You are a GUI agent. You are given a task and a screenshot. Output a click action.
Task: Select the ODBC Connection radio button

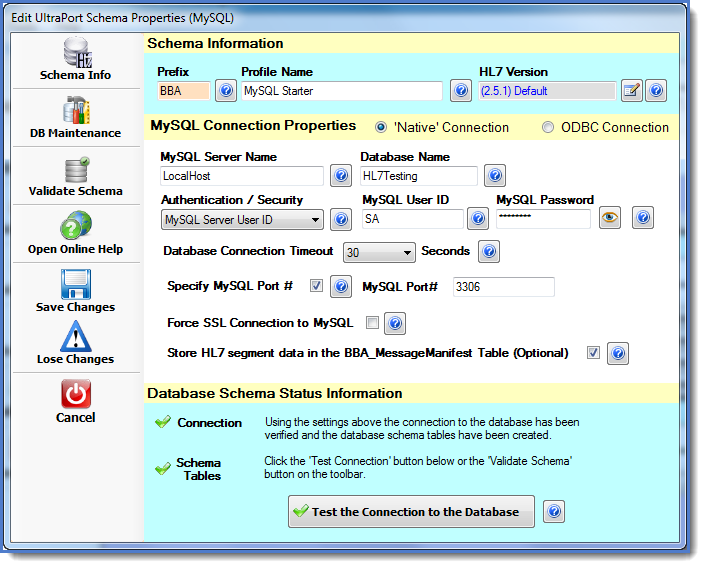pos(548,128)
